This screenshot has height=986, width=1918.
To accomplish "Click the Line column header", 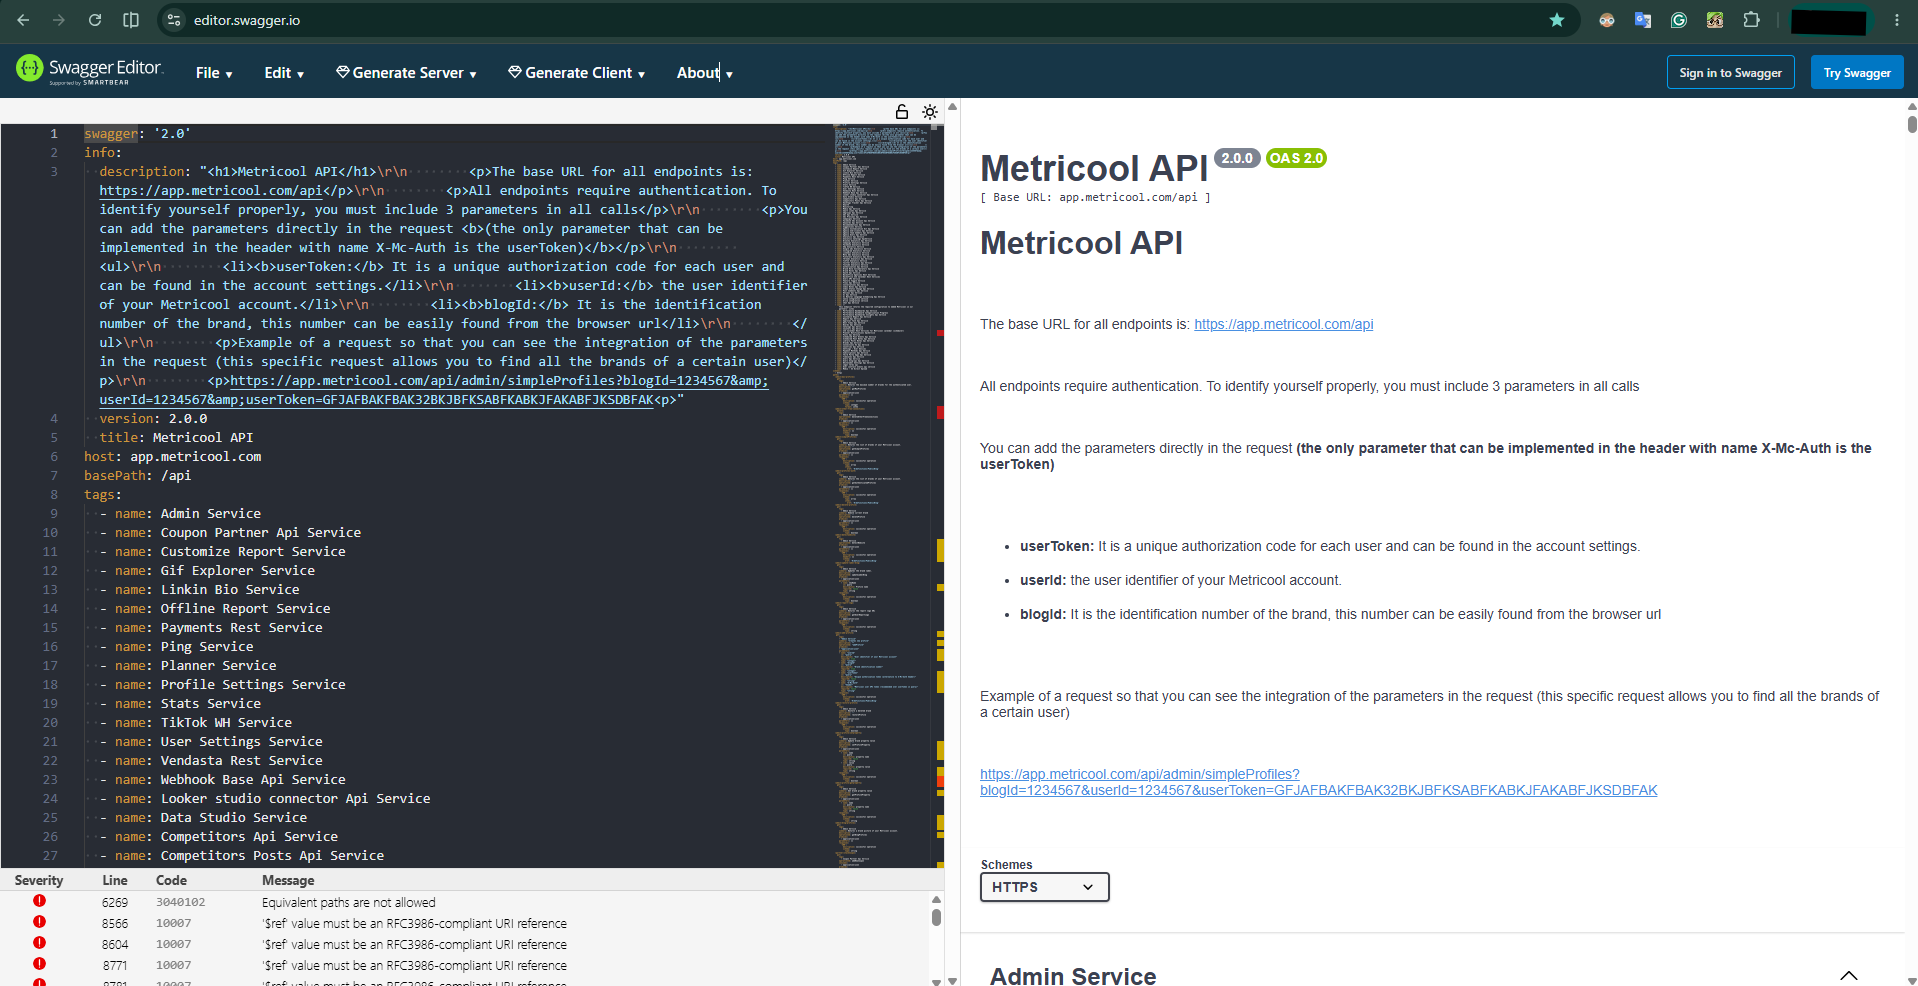I will 115,880.
